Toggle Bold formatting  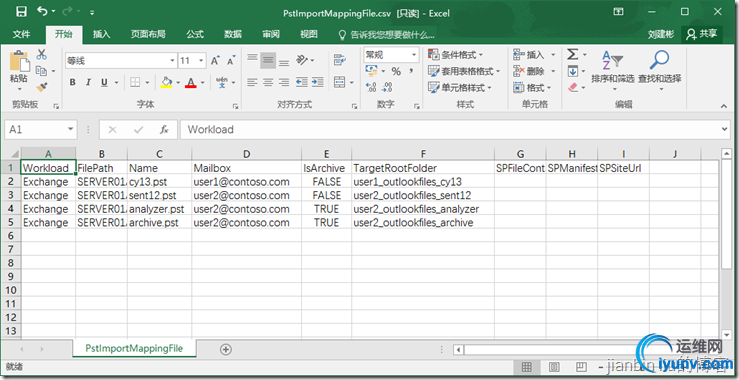[73, 83]
